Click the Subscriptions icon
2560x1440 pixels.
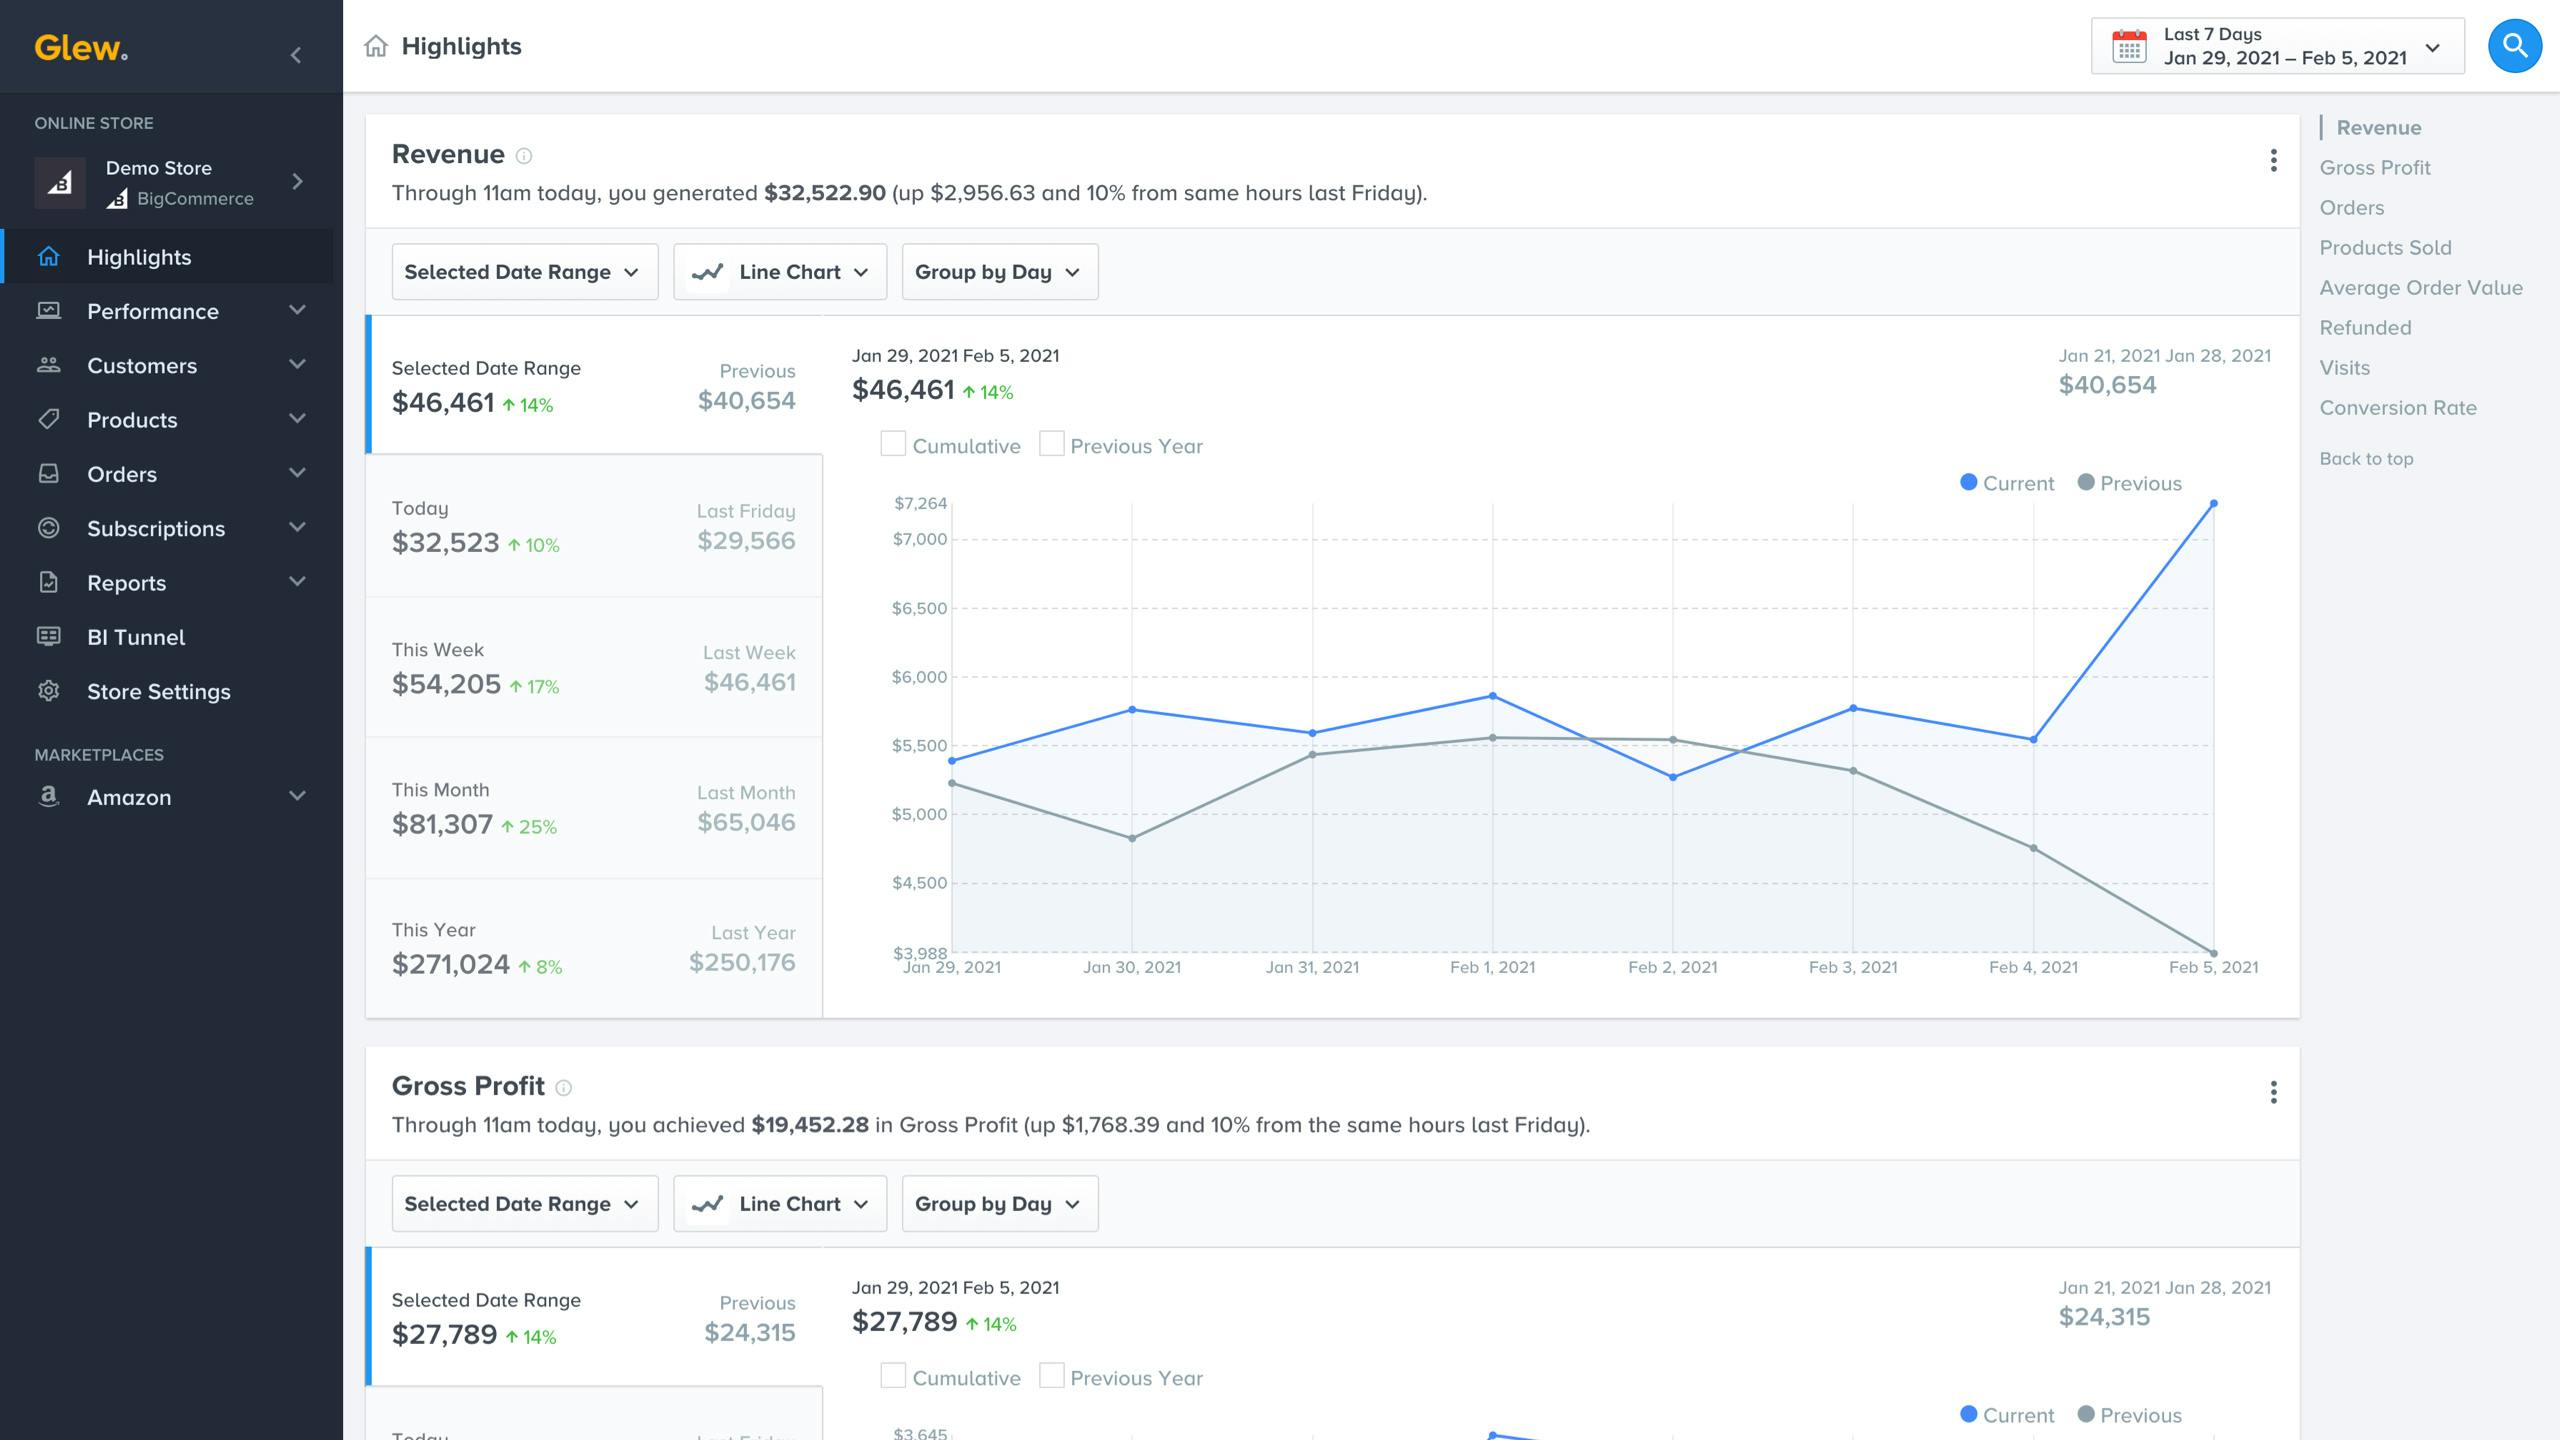(48, 528)
